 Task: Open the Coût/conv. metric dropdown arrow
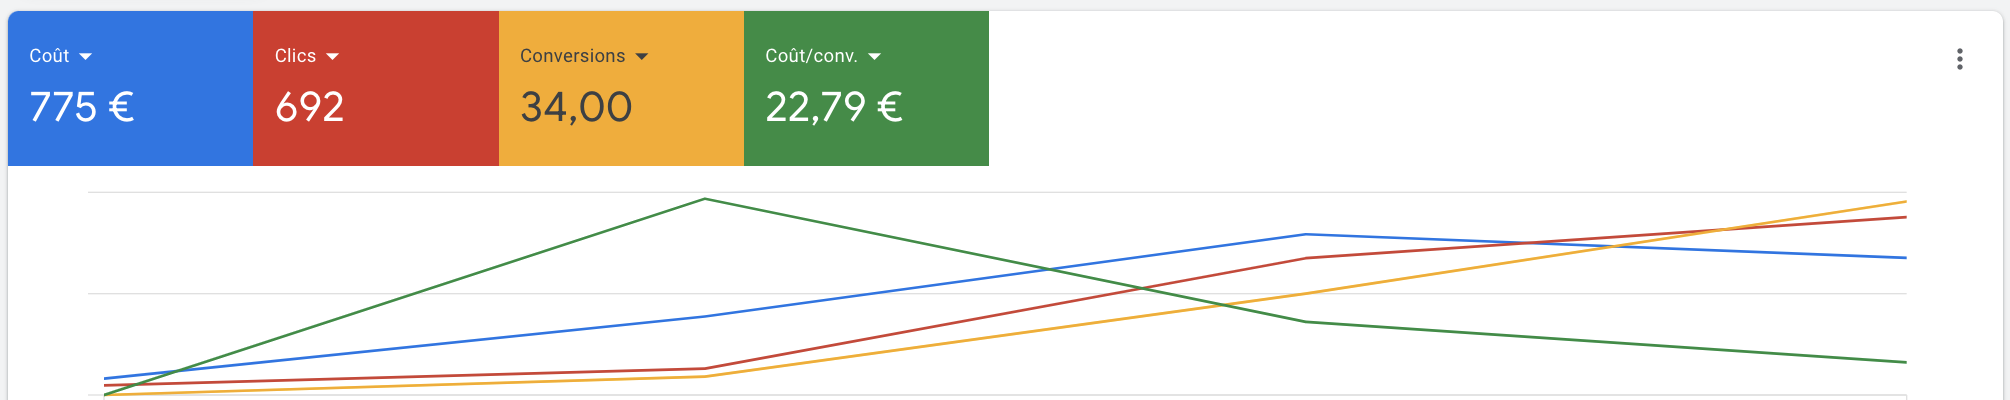coord(874,57)
